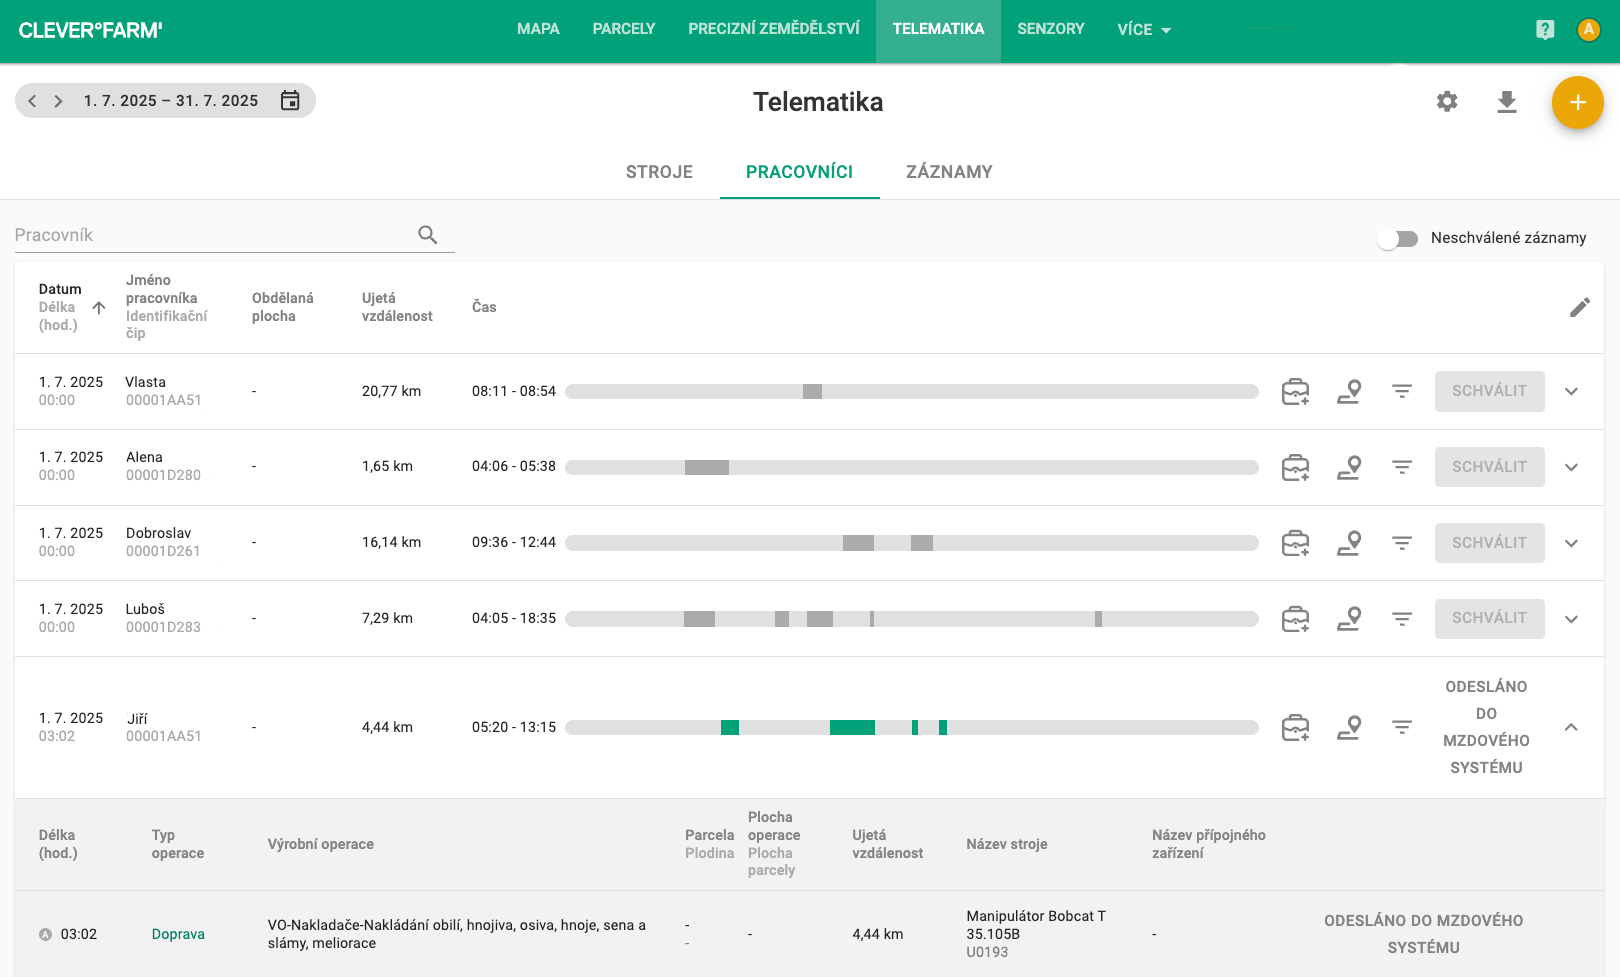Click green segment on Jiří timeline
The height and width of the screenshot is (977, 1620).
852,727
